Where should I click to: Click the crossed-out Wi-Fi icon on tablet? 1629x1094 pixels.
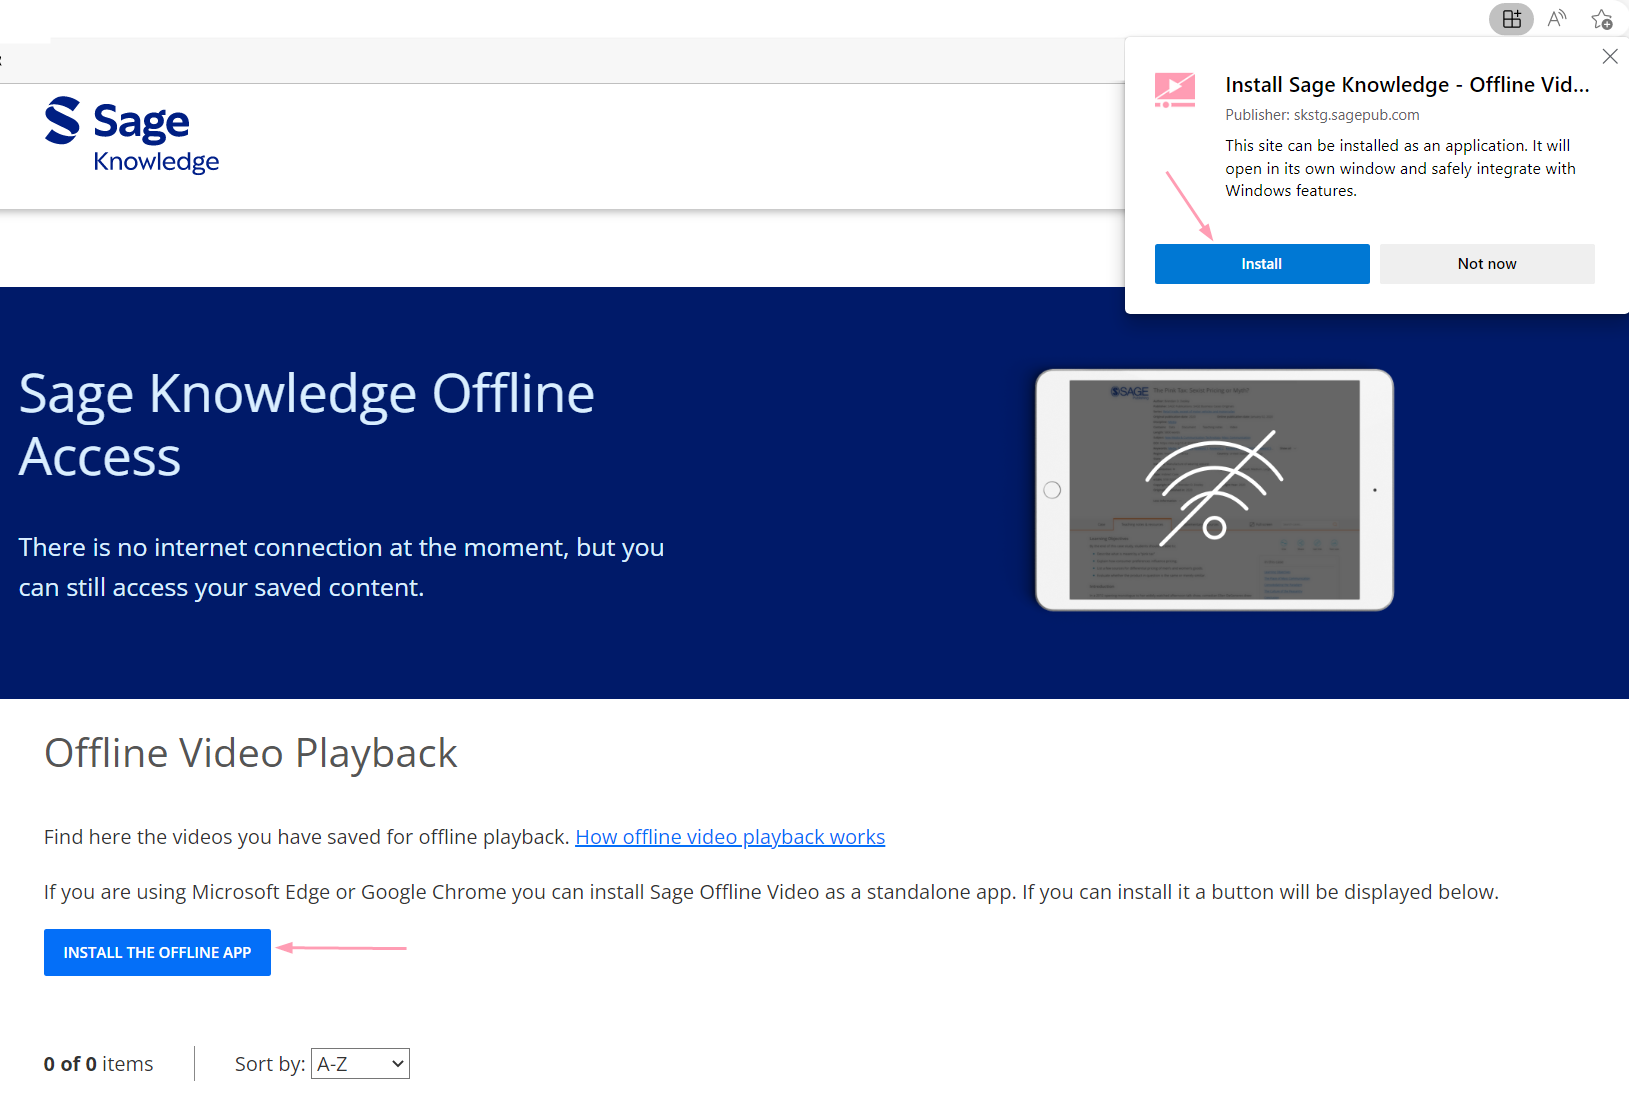tap(1214, 488)
